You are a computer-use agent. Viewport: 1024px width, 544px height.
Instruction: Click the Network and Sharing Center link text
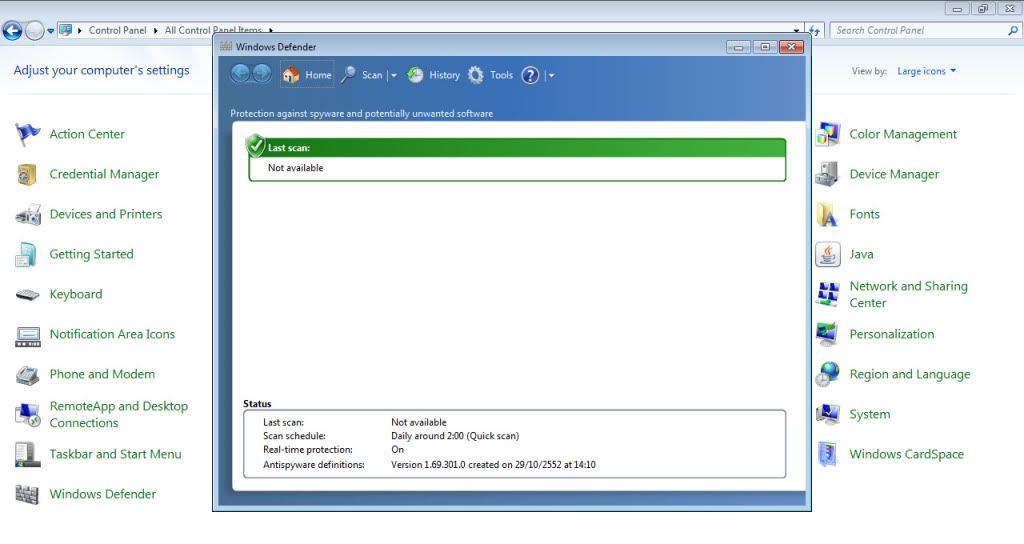pyautogui.click(x=908, y=295)
